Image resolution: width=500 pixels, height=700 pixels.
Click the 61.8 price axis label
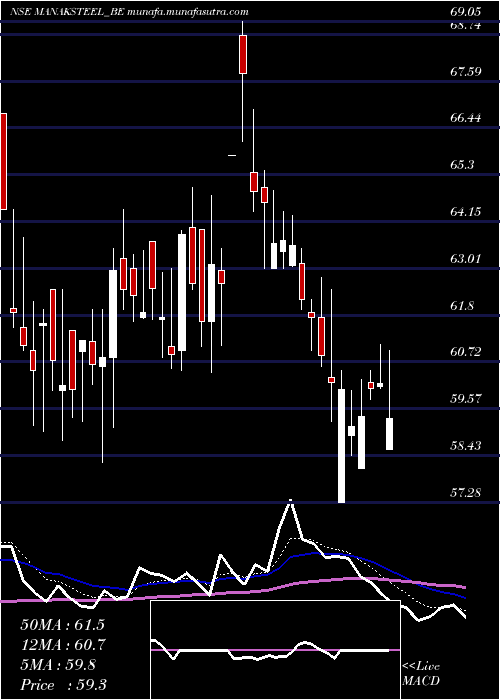click(x=462, y=306)
